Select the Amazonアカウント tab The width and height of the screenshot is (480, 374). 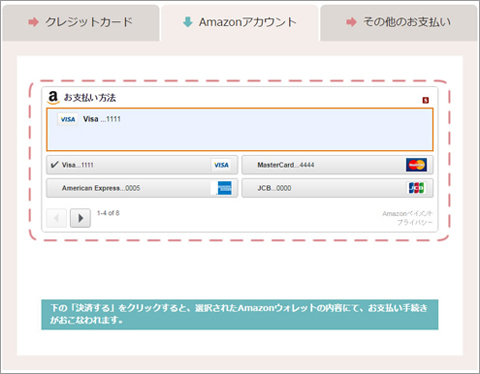[240, 23]
